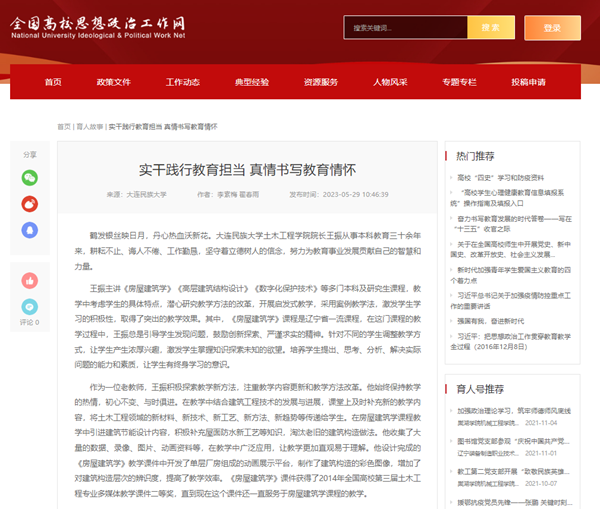Viewport: 600px width, 509px height.
Task: Open the 资源服务 navigation item
Action: [321, 82]
